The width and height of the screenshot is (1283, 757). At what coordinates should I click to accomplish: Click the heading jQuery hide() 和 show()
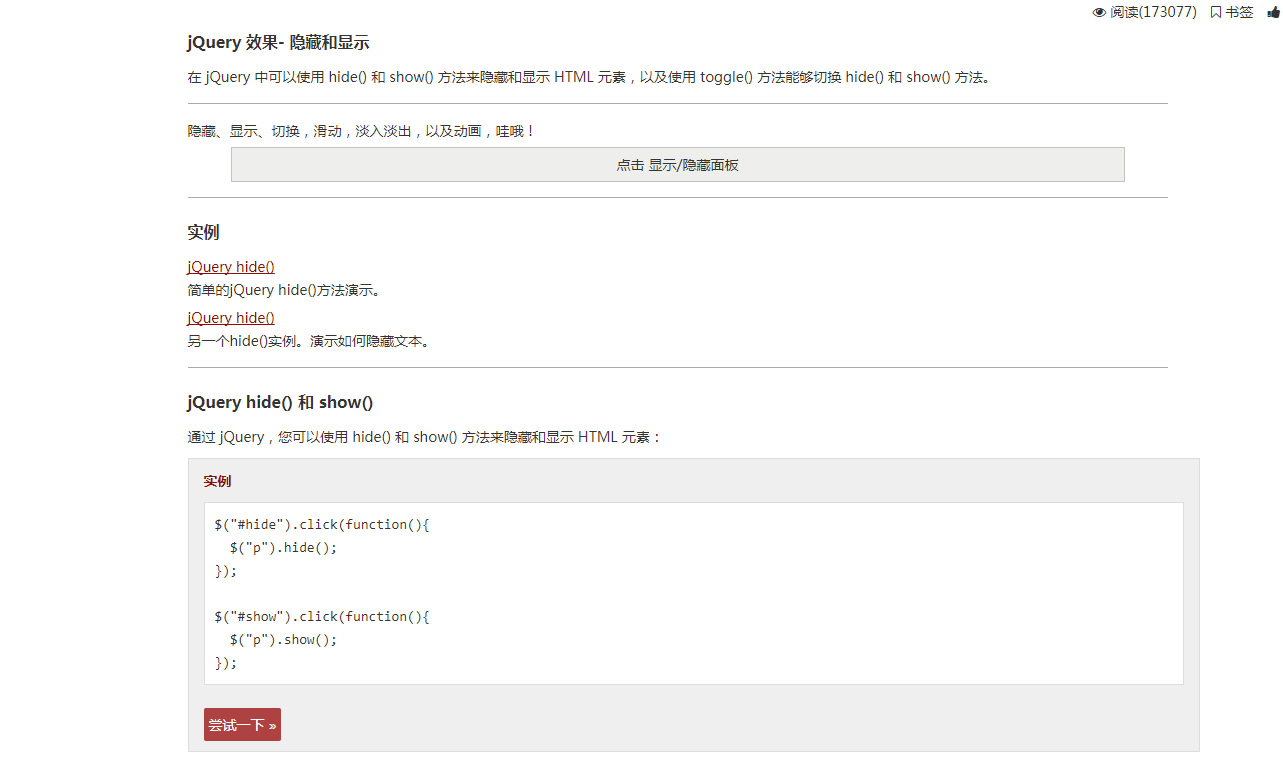click(x=280, y=402)
